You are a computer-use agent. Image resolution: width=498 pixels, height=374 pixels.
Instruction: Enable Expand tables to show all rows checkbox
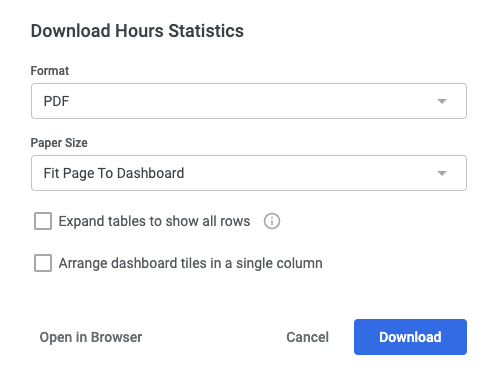pos(43,221)
